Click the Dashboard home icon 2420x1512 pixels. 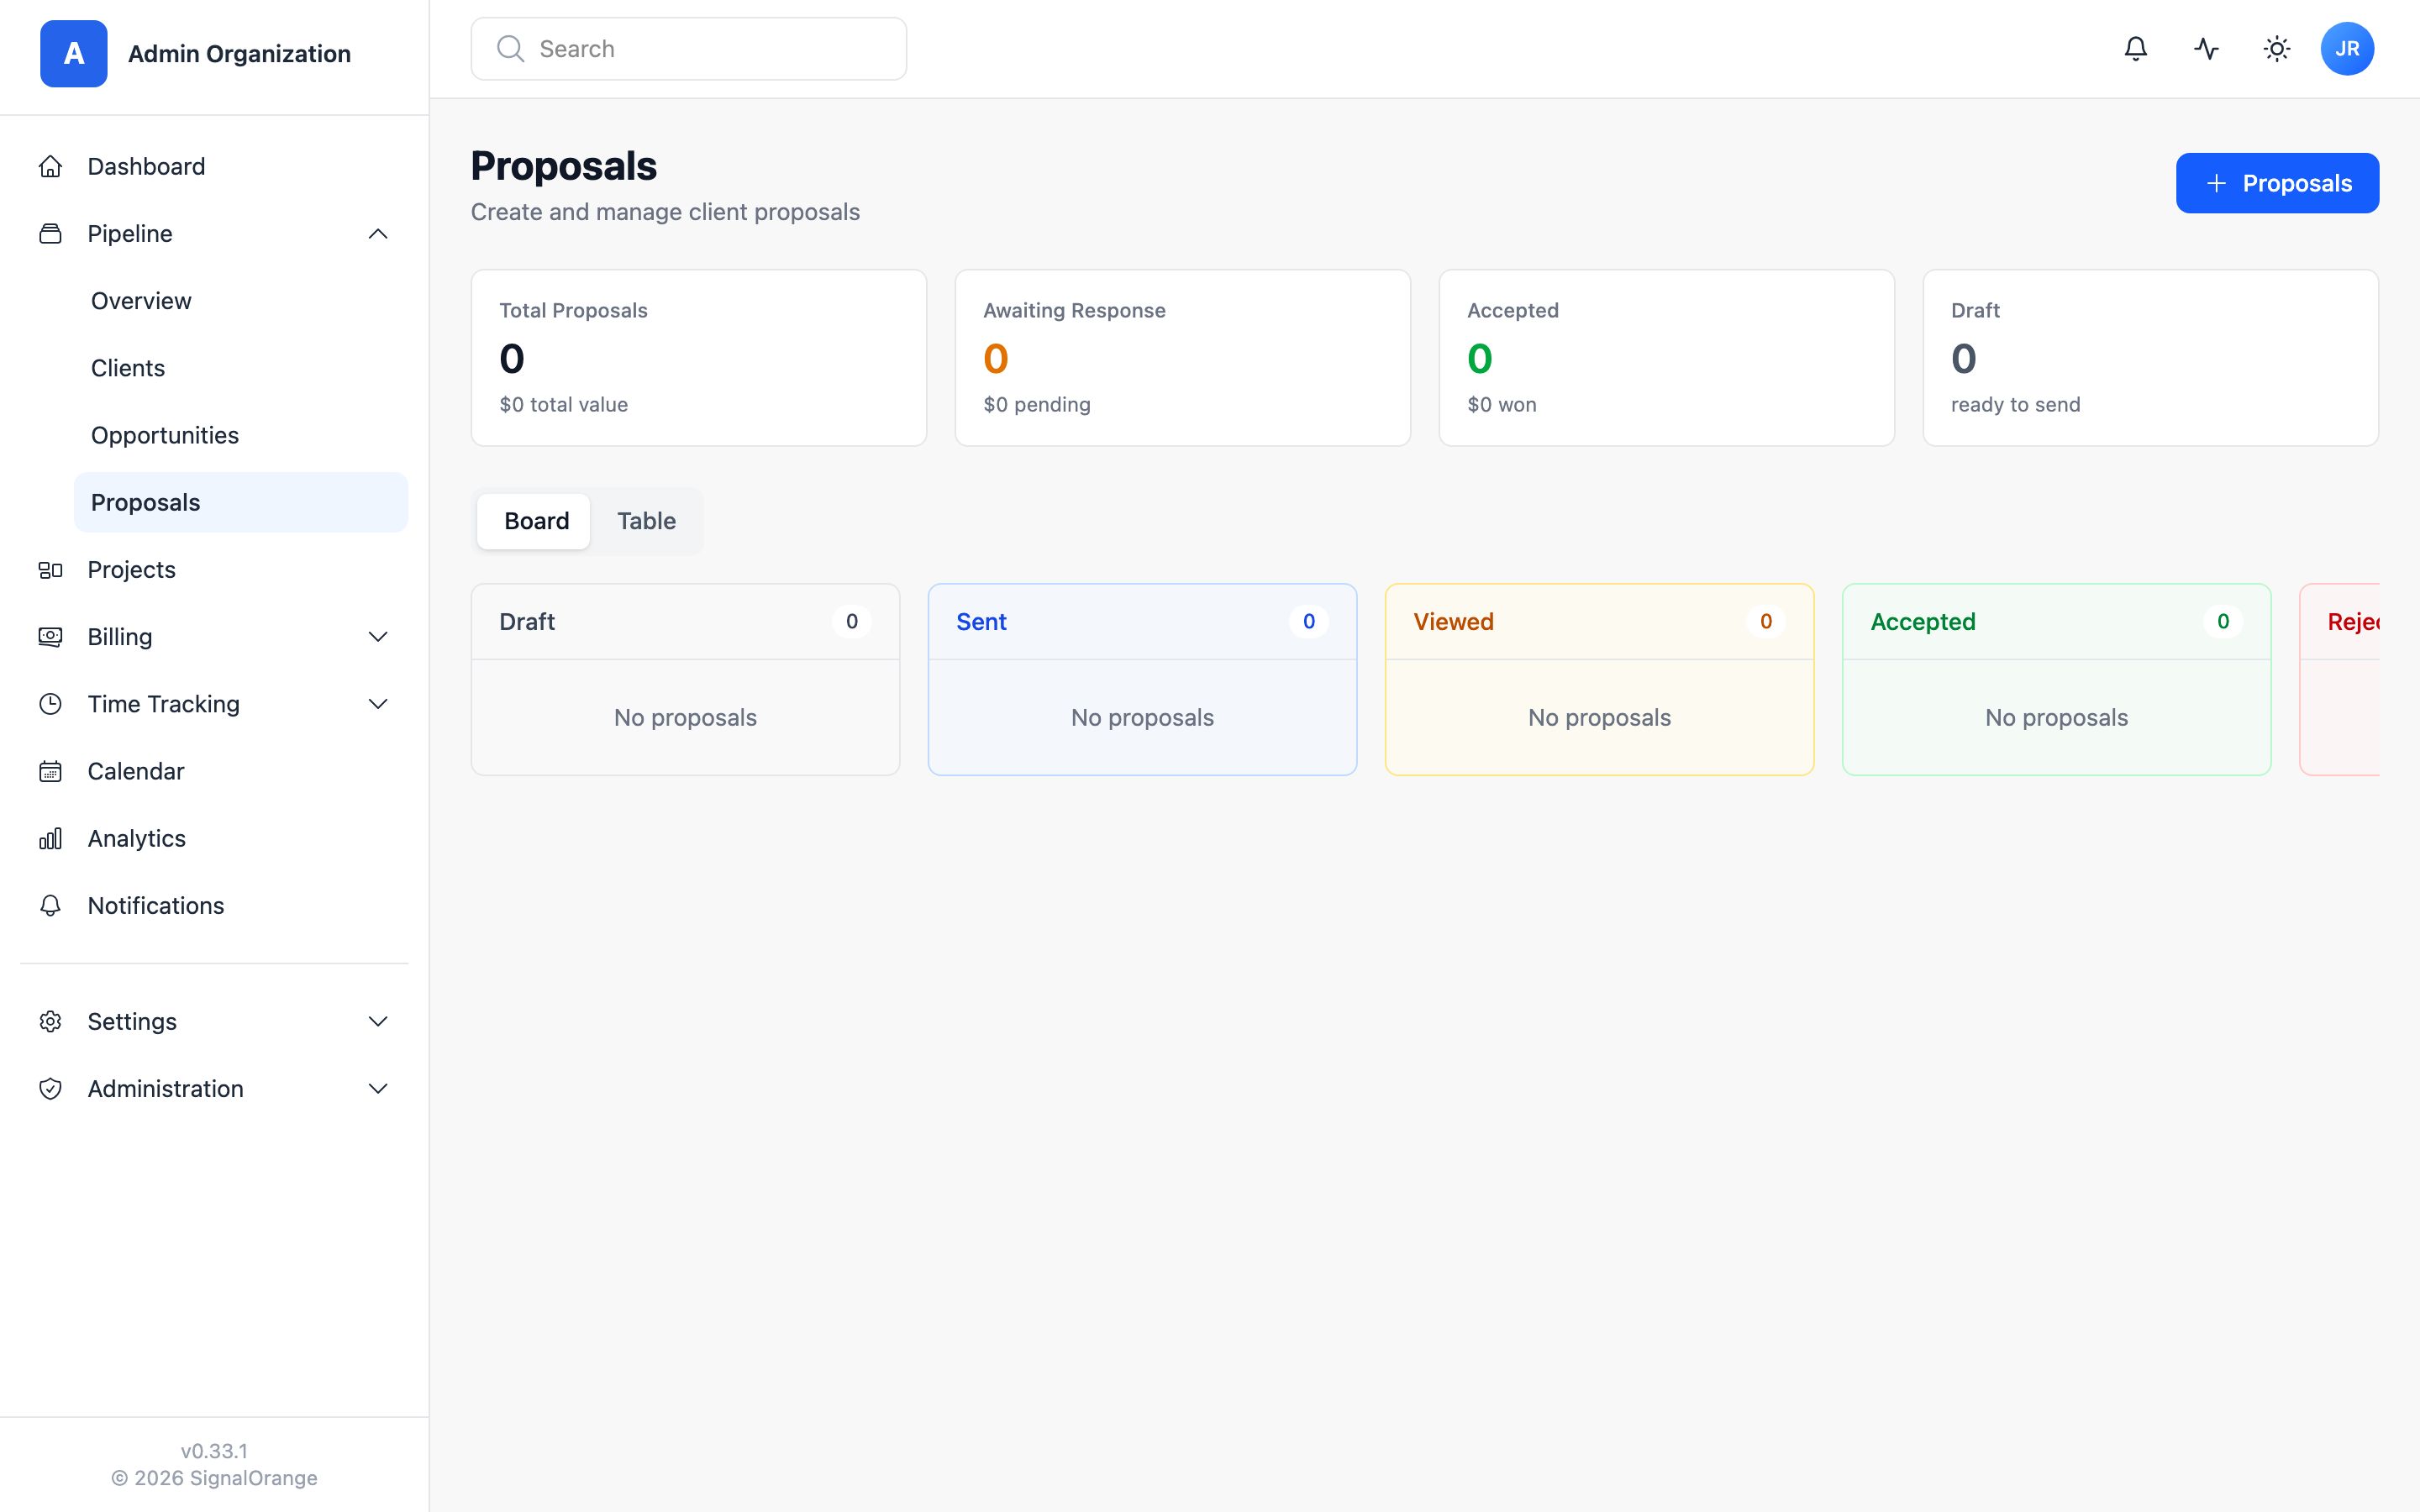pos(50,166)
